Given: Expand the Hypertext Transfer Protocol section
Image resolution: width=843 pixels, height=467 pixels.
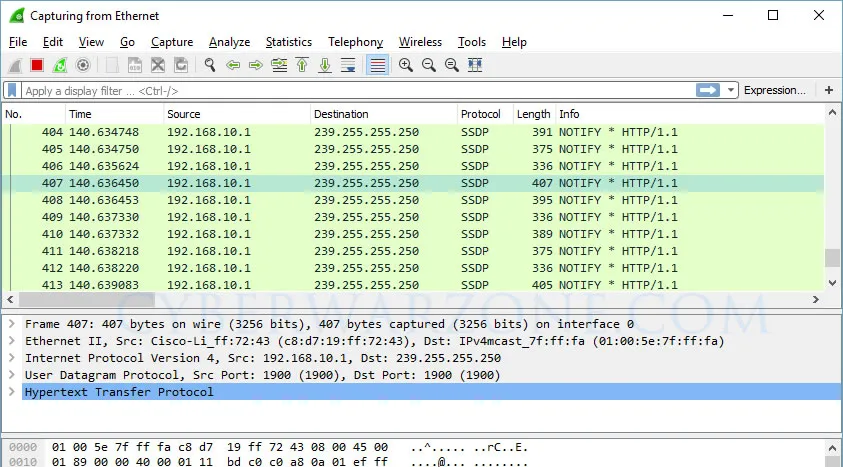Looking at the screenshot, I should [11, 392].
